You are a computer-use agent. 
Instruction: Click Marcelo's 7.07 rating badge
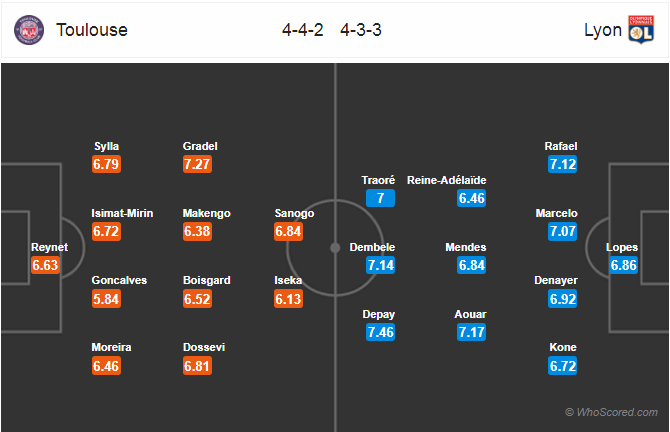point(563,232)
